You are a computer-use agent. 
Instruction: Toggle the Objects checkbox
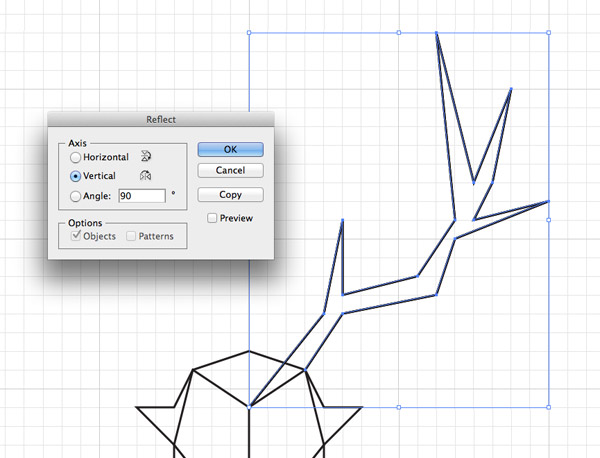75,236
